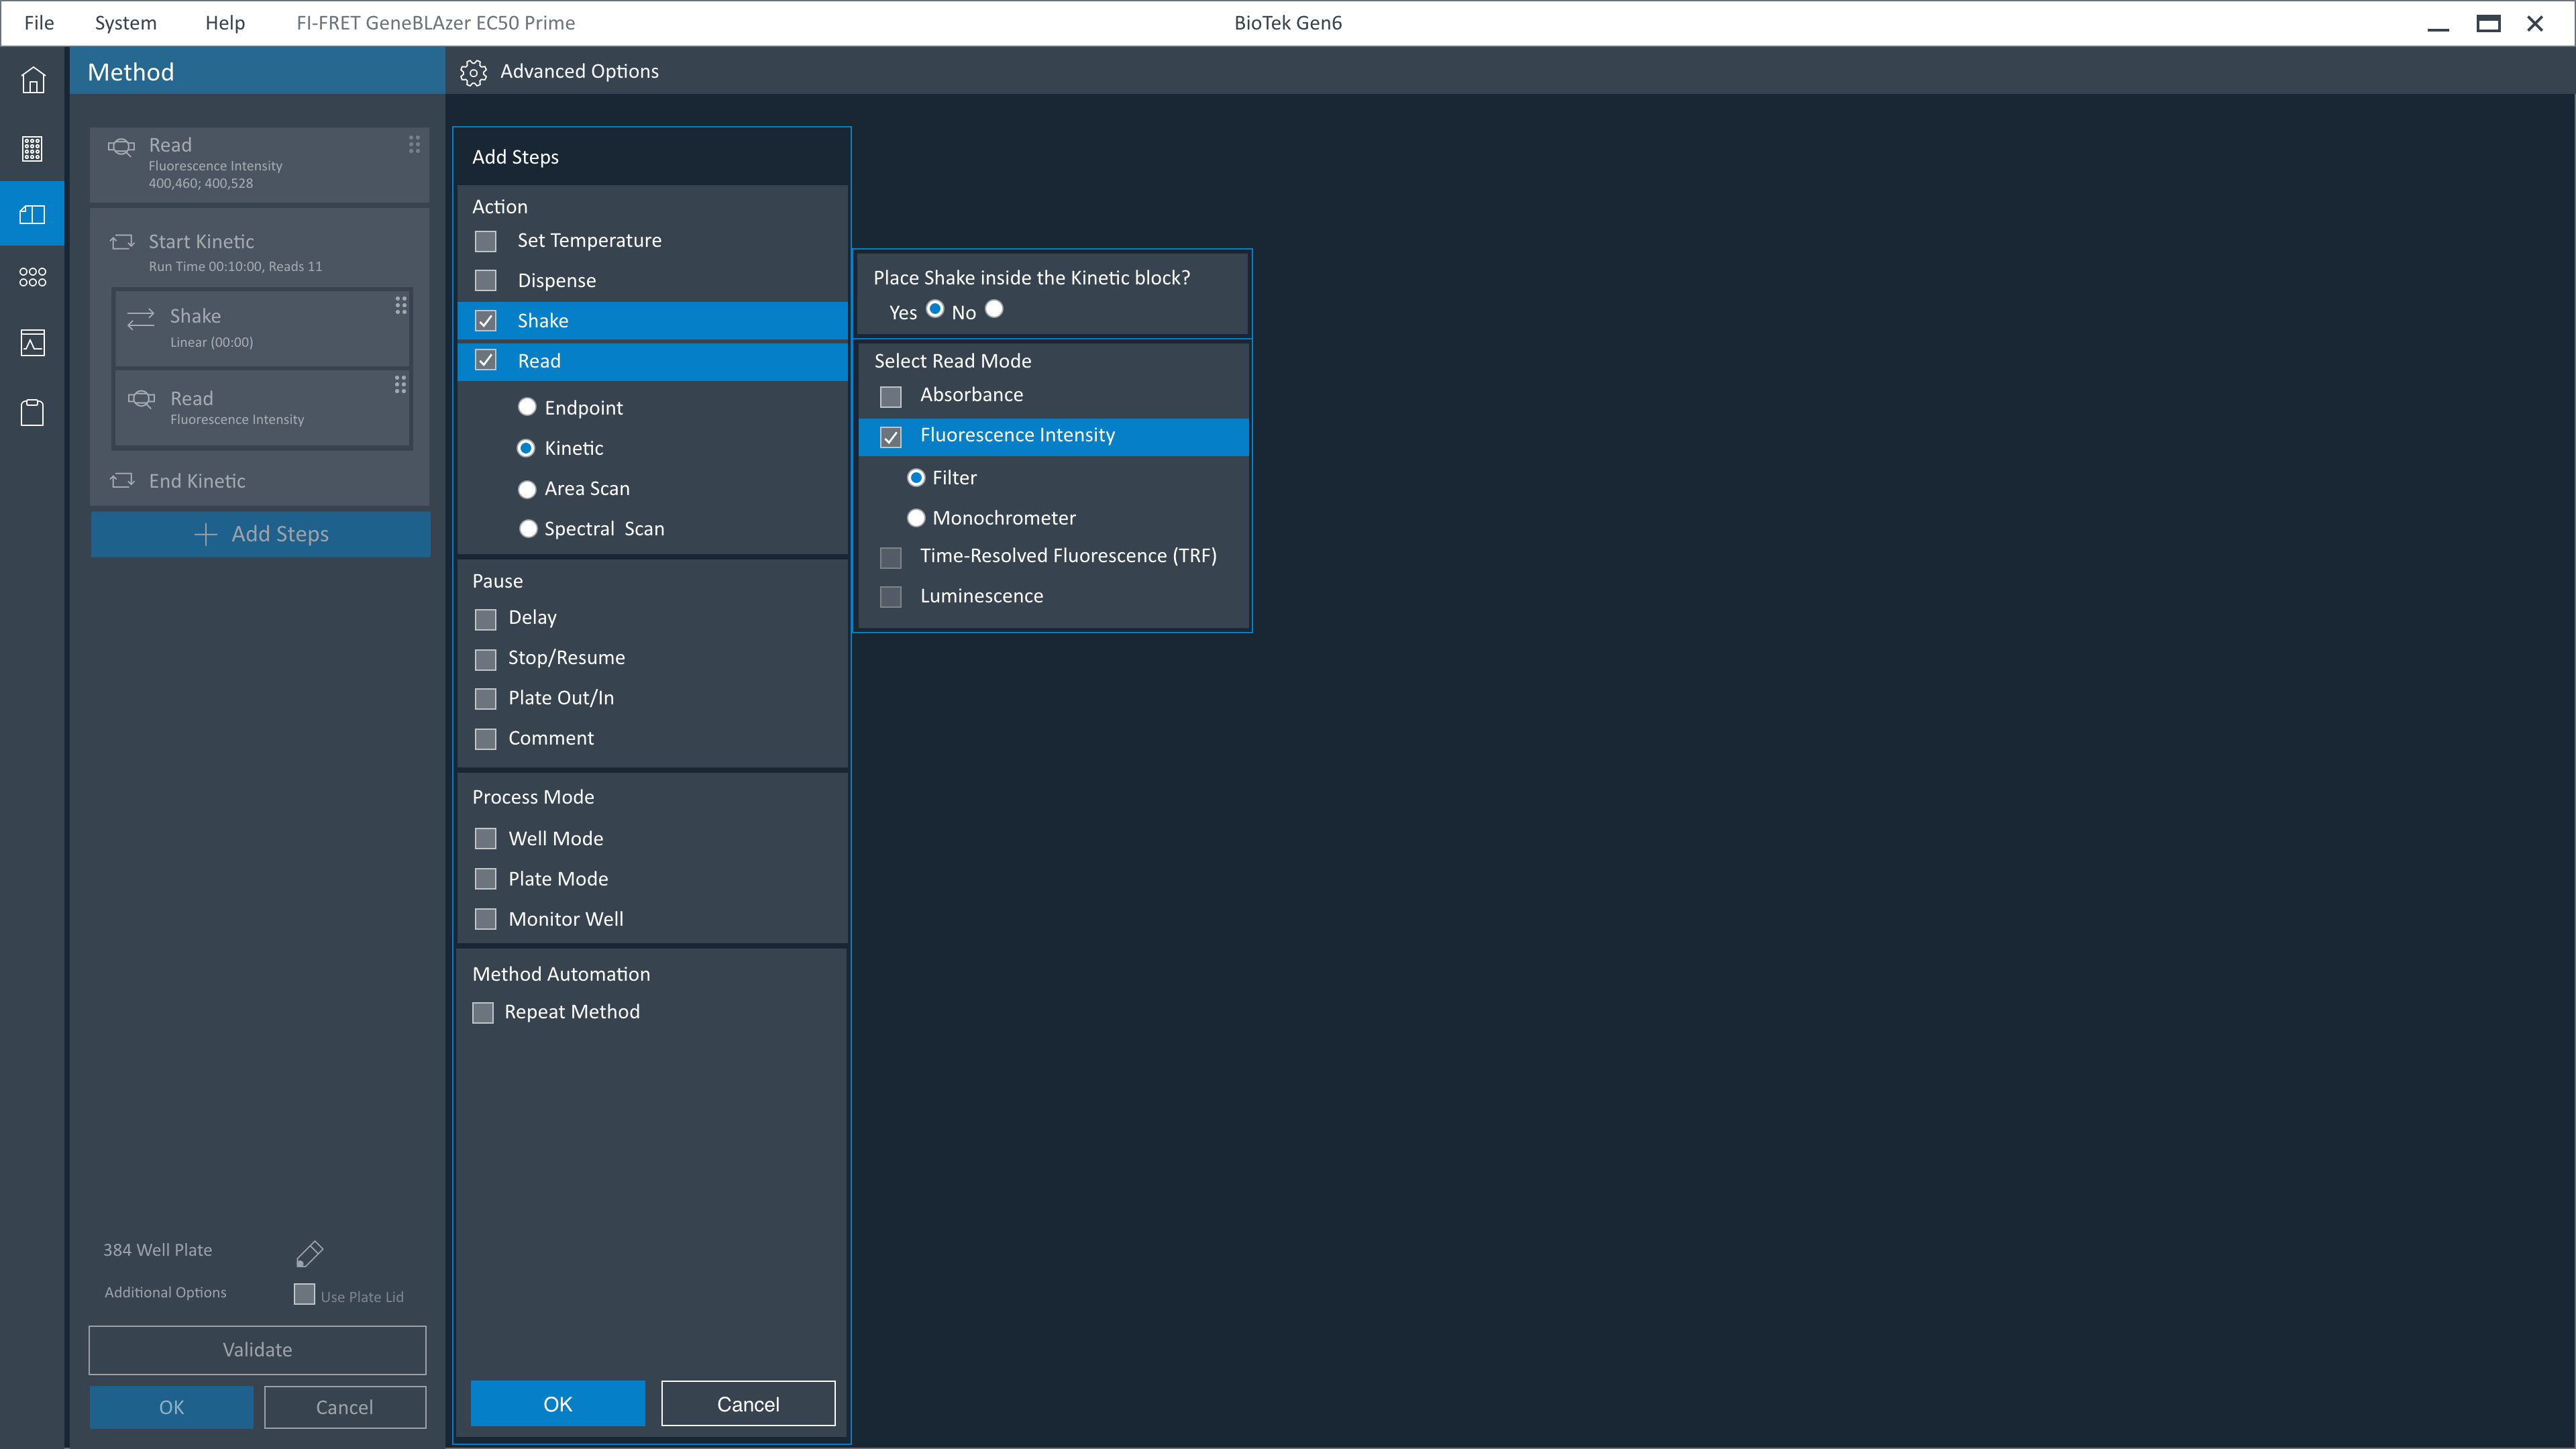Select the End Kinetic step
The width and height of the screenshot is (2576, 1449).
point(260,481)
